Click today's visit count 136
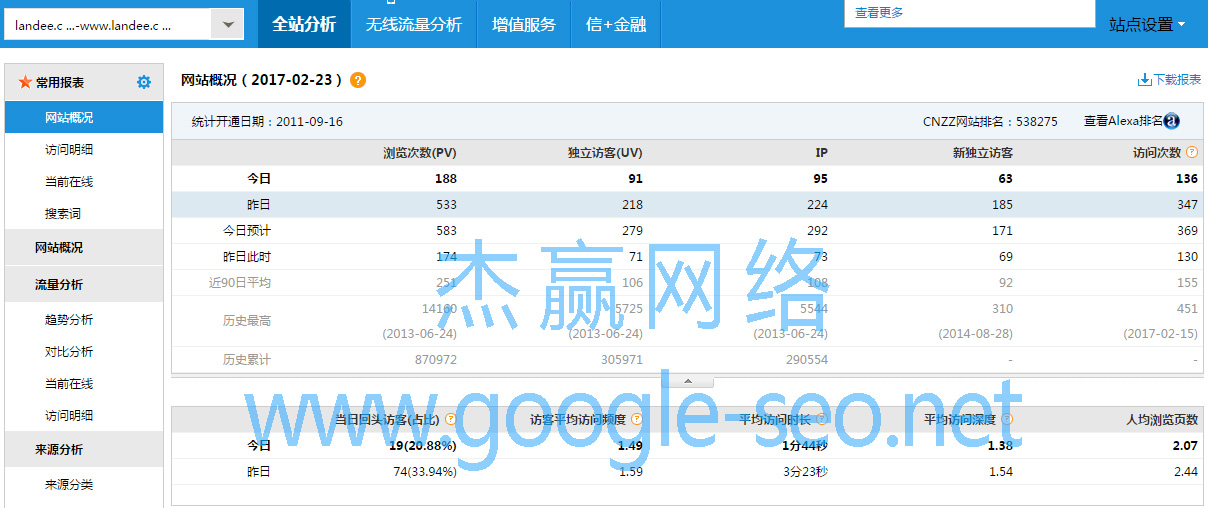This screenshot has width=1208, height=508. [x=1187, y=178]
